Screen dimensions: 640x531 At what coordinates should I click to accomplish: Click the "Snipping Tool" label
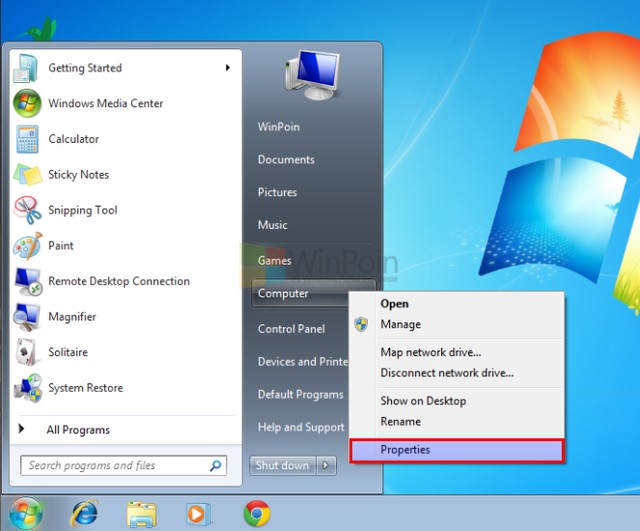(82, 210)
